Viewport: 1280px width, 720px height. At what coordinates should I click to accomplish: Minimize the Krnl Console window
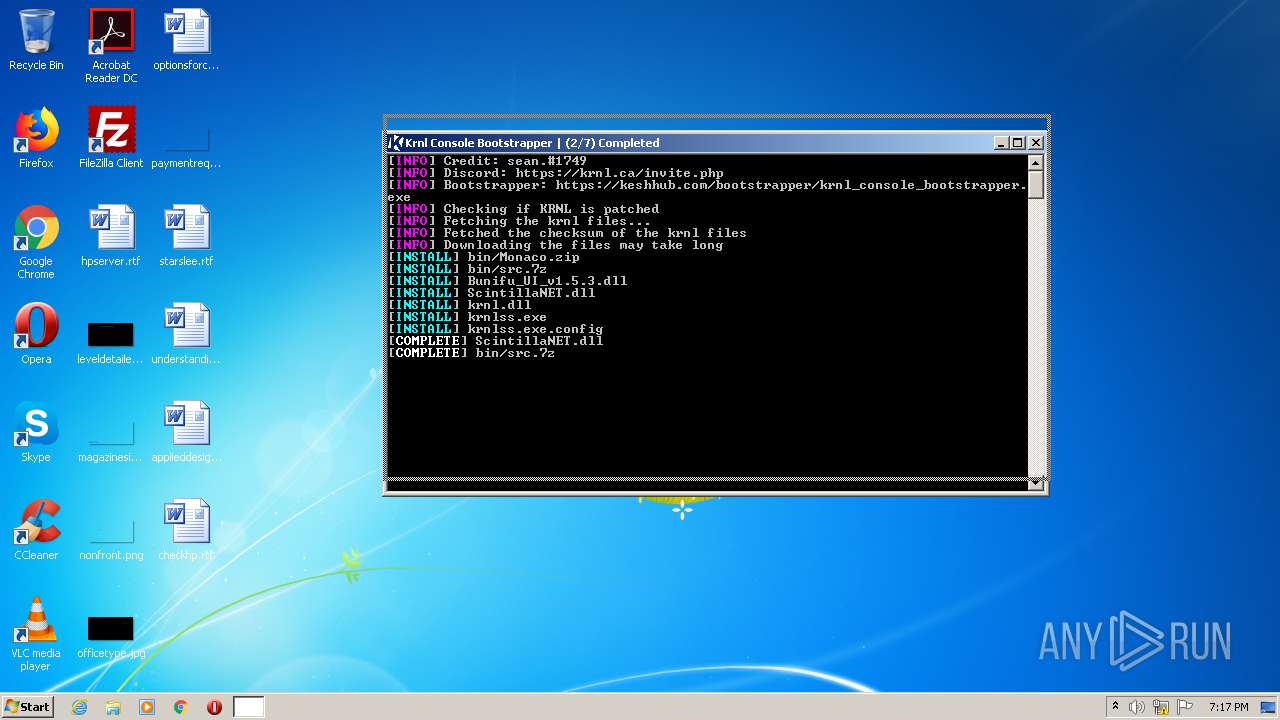(x=1001, y=143)
